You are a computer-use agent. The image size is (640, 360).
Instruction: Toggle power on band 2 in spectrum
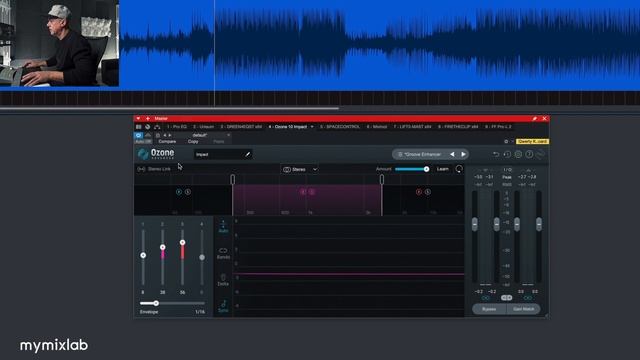[x=303, y=191]
